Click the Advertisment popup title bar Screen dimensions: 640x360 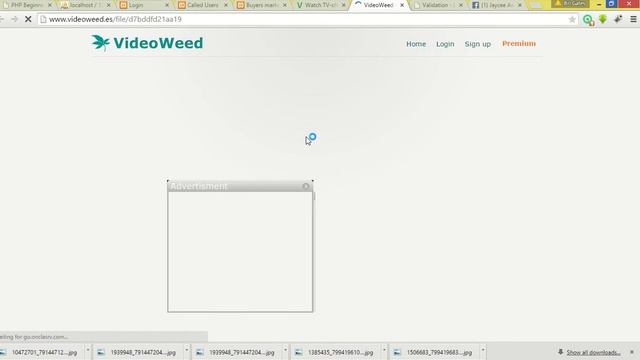click(240, 186)
